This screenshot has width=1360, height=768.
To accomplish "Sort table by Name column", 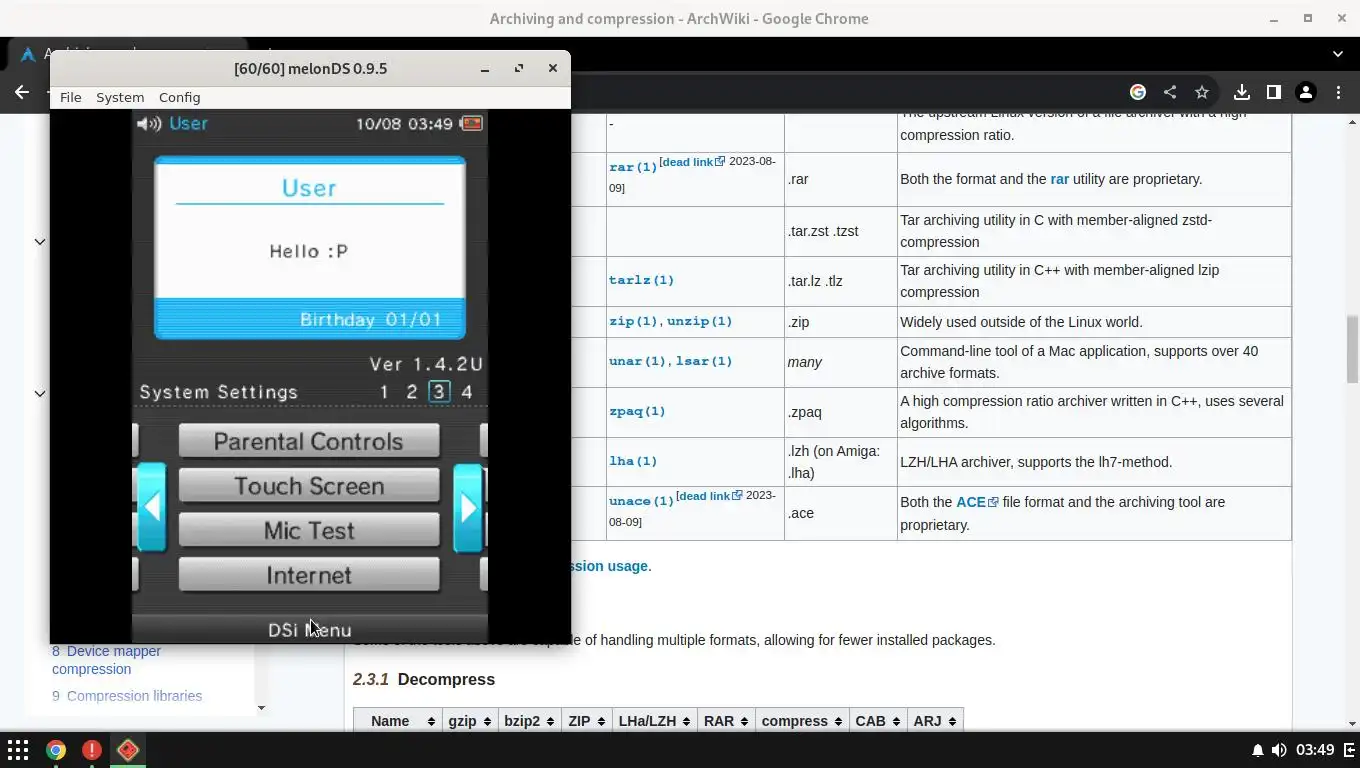I will click(398, 721).
